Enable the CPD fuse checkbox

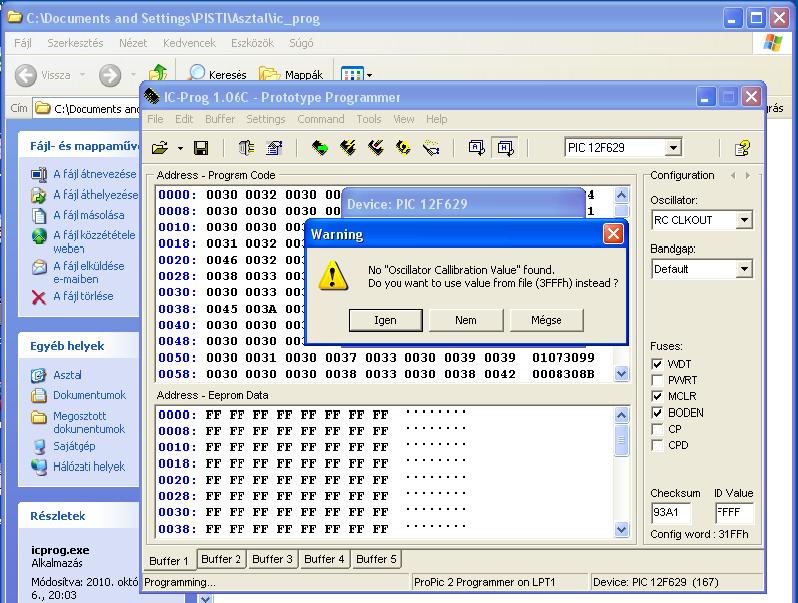pos(657,445)
